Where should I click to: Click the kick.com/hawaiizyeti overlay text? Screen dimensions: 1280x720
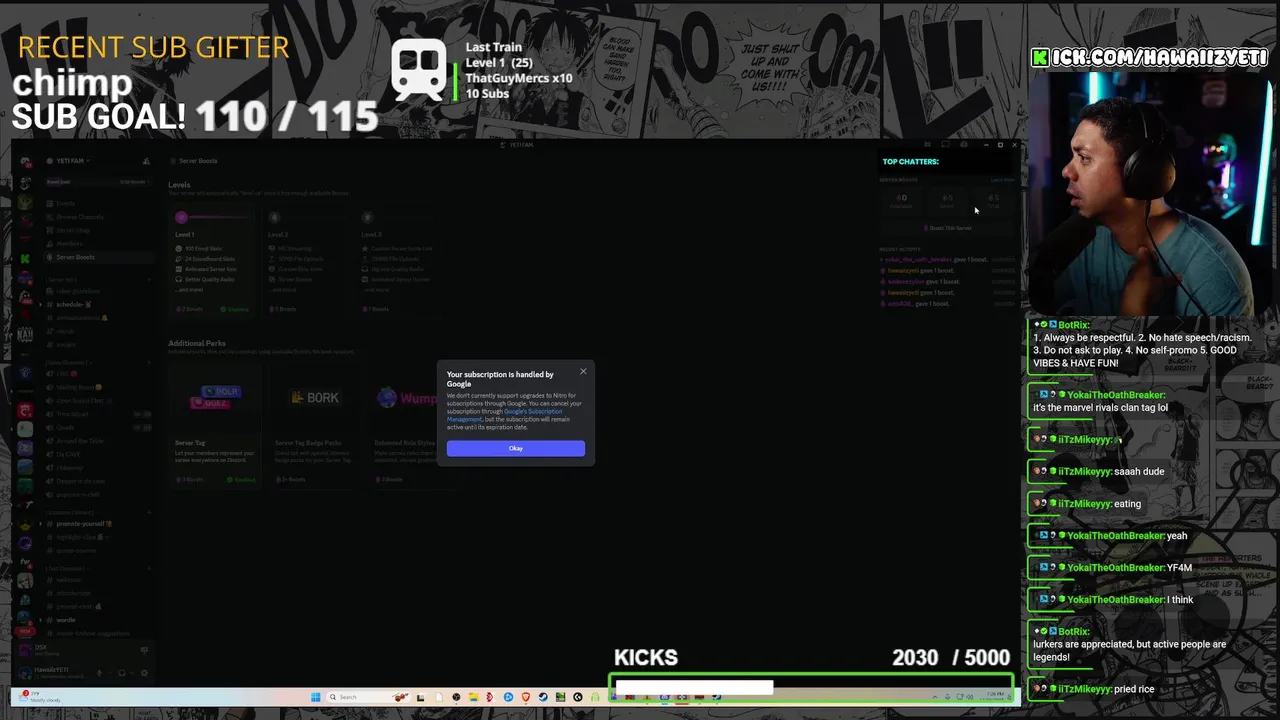[x=1150, y=58]
